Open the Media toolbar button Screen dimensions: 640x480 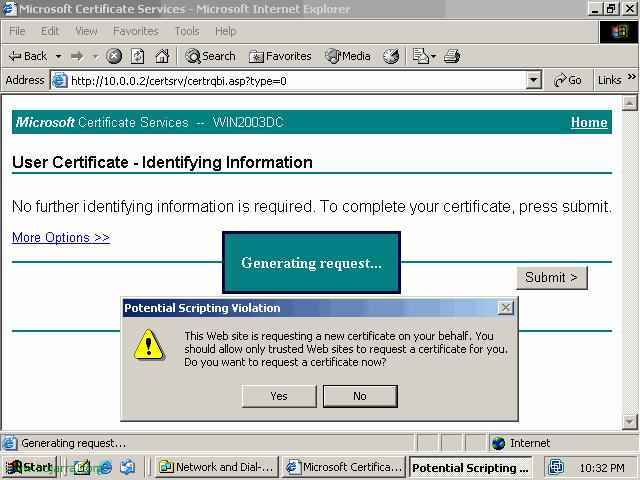tap(348, 56)
